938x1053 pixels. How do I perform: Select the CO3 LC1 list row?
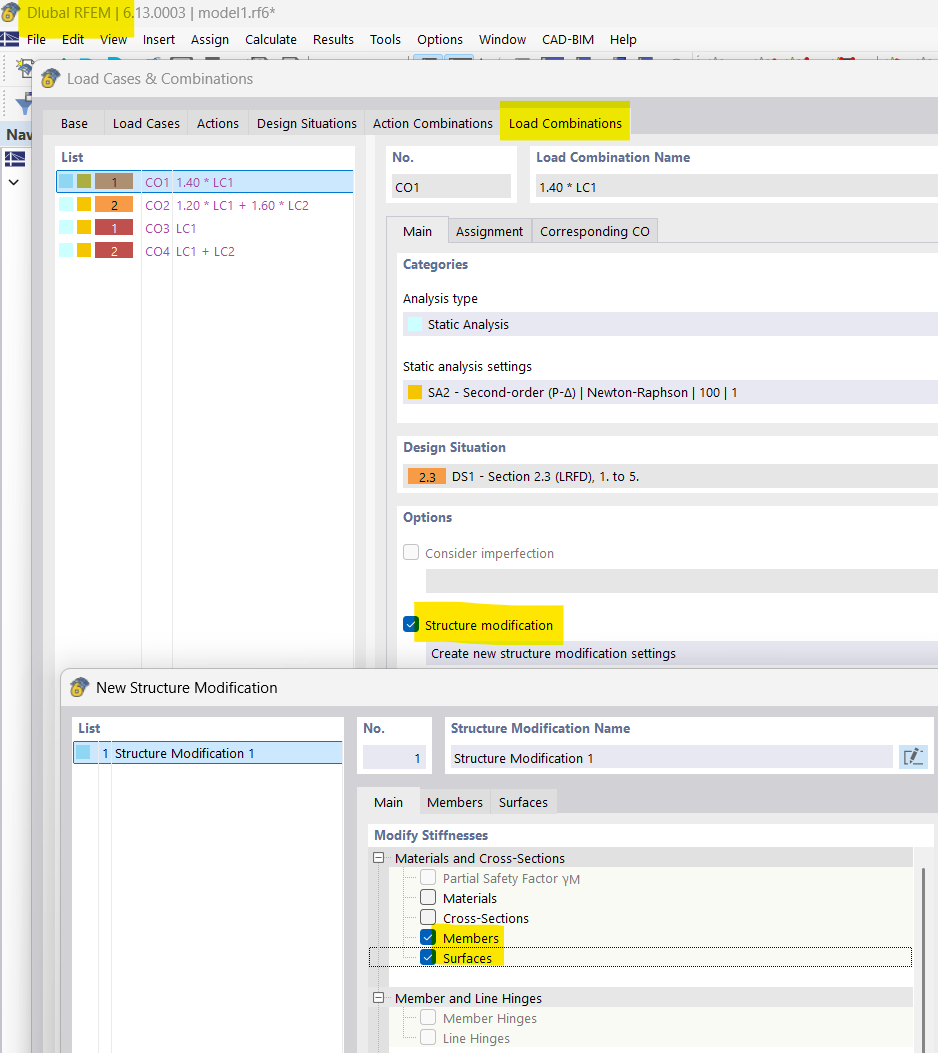coord(205,228)
